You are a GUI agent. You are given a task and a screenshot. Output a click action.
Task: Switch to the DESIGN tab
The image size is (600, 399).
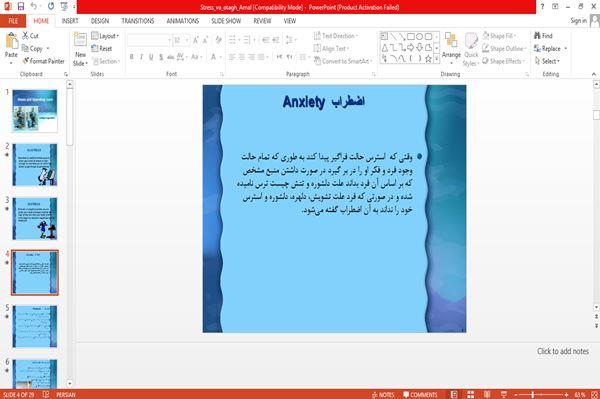pos(100,21)
